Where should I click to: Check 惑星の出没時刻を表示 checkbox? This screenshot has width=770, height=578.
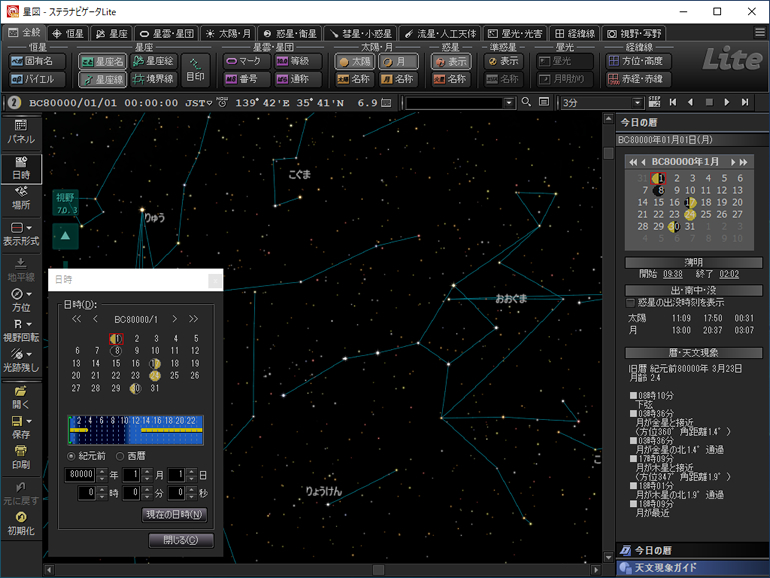tap(631, 303)
